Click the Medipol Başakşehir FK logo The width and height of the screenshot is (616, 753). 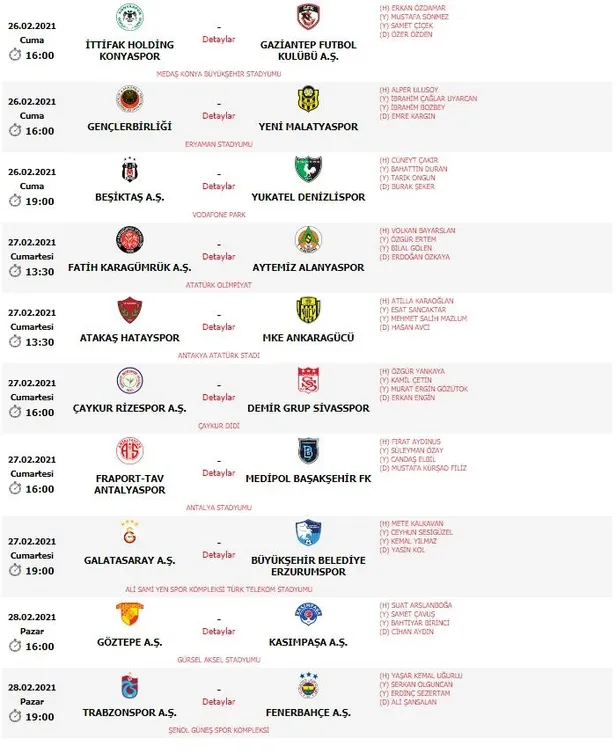[308, 450]
